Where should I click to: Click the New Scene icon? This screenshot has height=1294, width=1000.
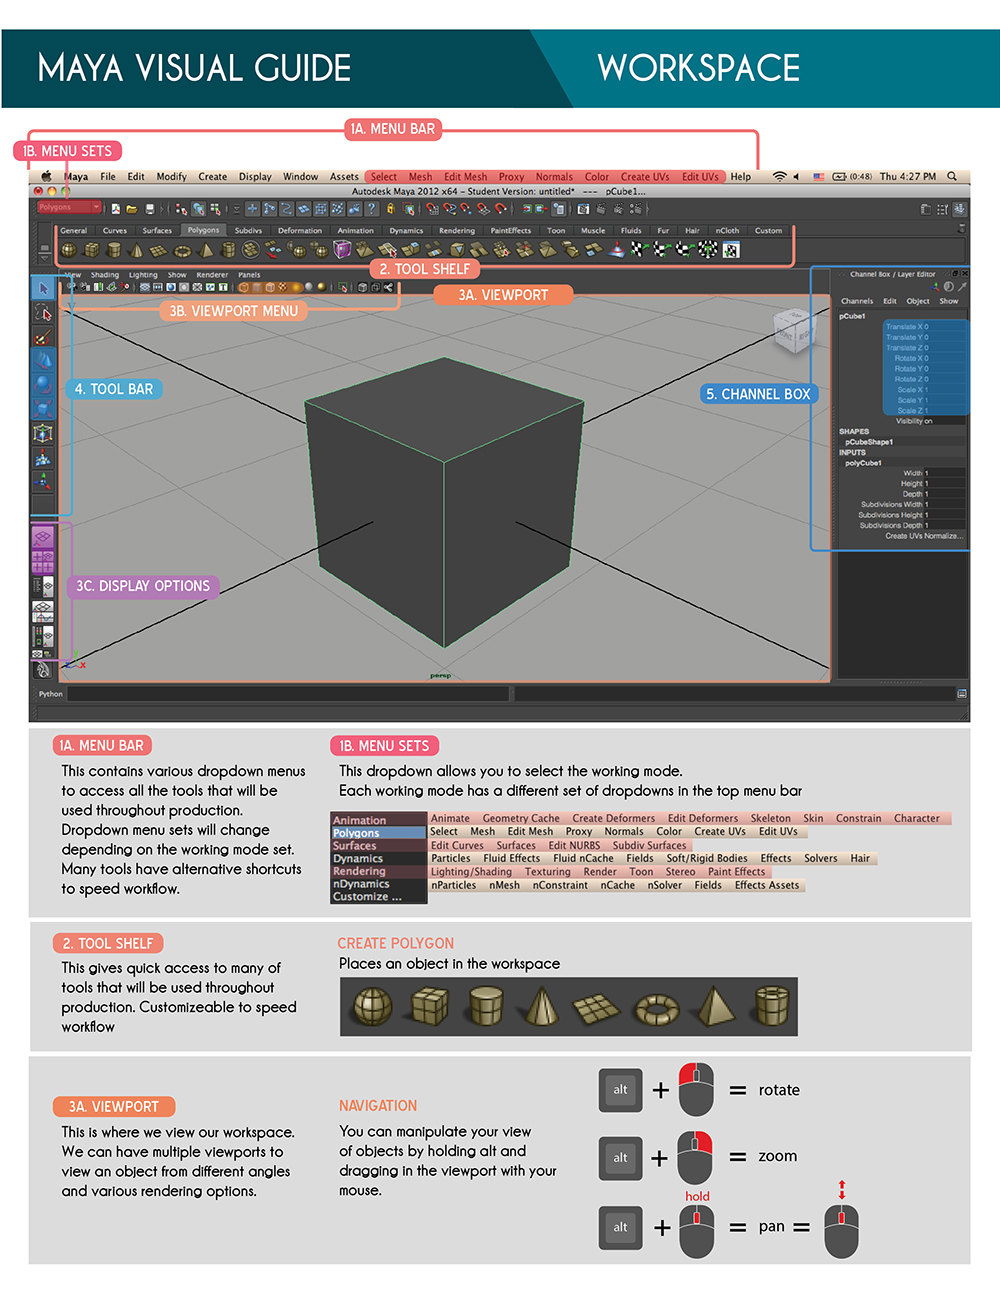[x=116, y=209]
